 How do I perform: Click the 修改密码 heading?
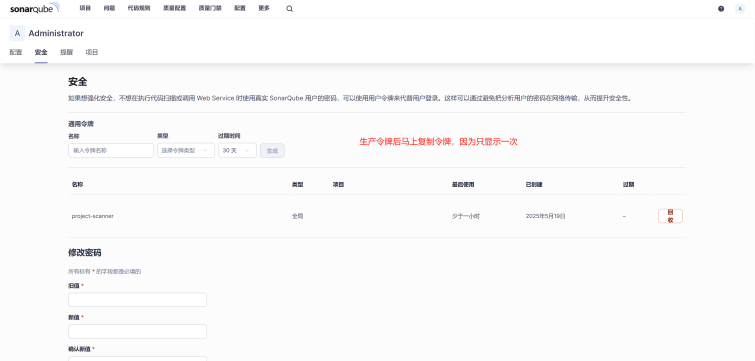pos(85,253)
